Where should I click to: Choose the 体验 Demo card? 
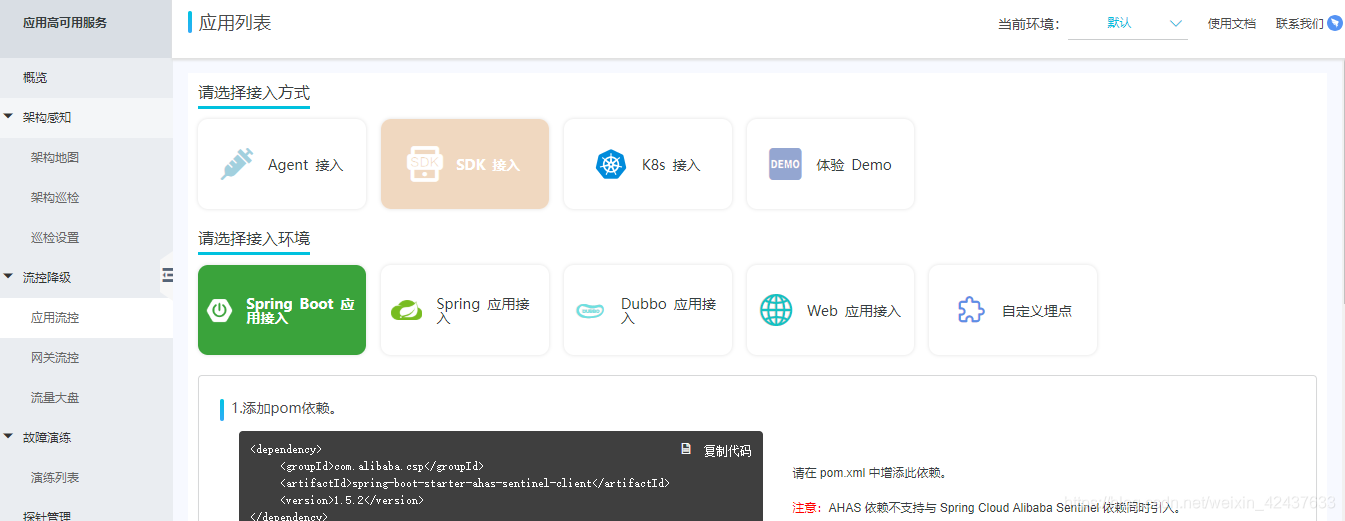831,164
